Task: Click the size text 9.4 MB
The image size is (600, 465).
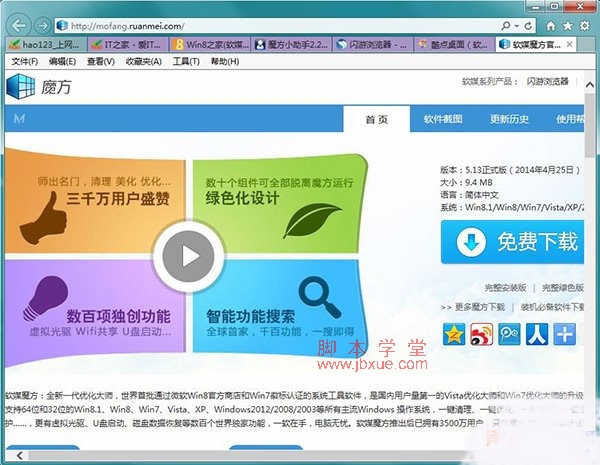Action: 479,183
